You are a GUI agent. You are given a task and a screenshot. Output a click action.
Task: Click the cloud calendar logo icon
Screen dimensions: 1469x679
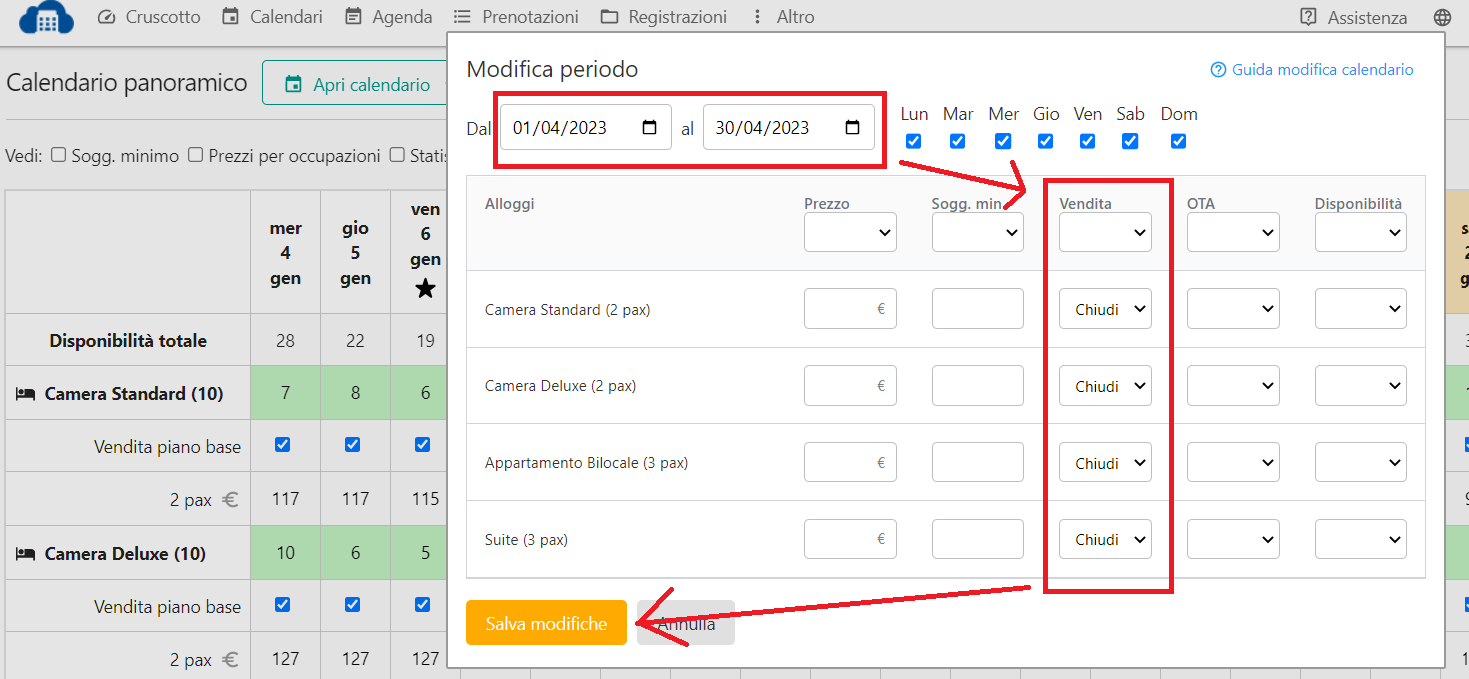[x=47, y=17]
